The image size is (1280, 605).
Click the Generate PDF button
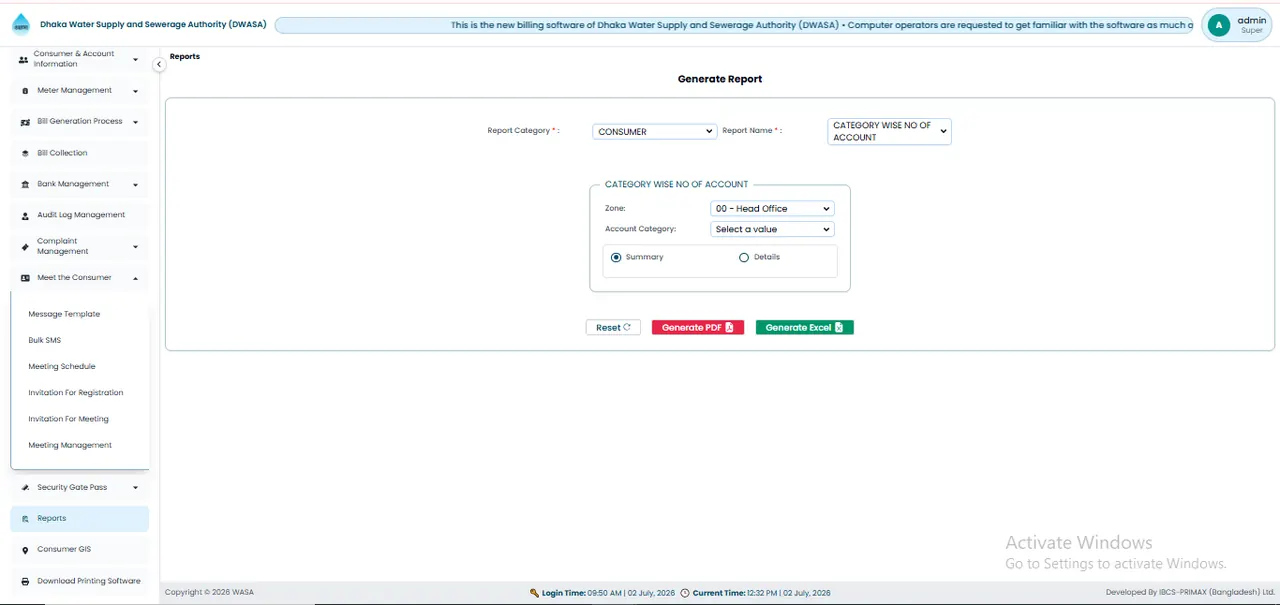[698, 328]
